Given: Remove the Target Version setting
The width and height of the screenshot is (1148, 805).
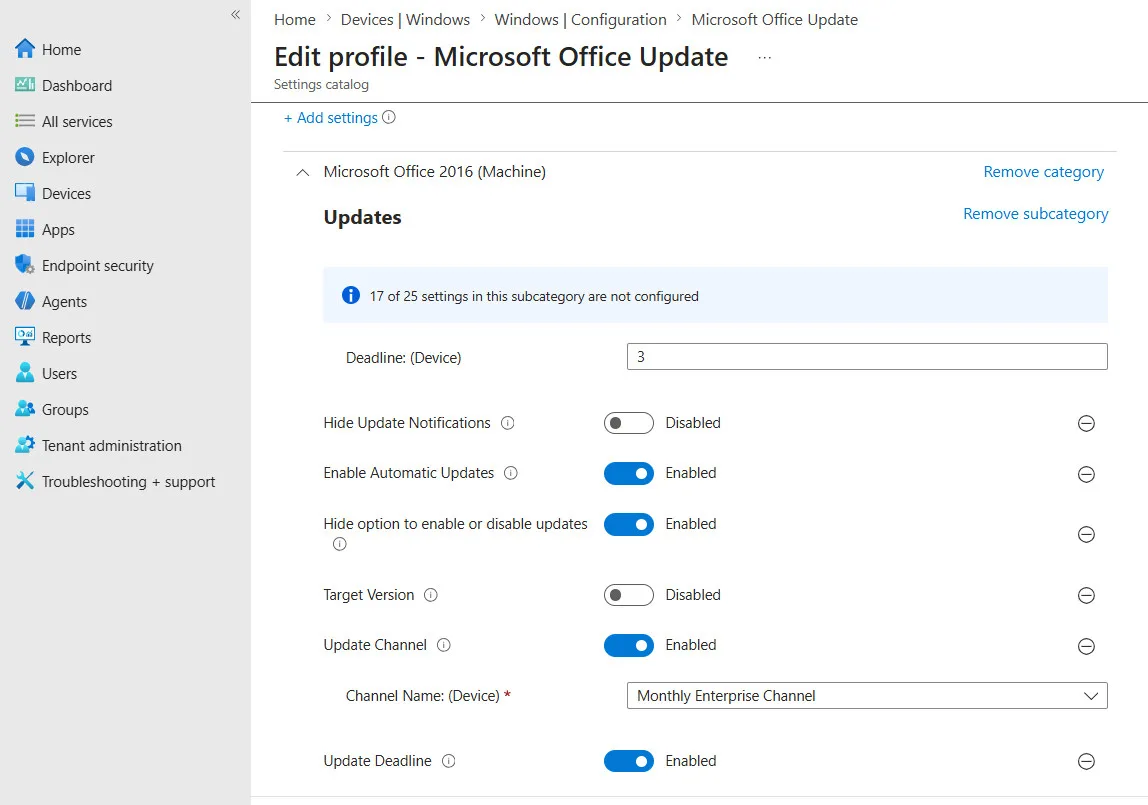Looking at the screenshot, I should tap(1086, 596).
